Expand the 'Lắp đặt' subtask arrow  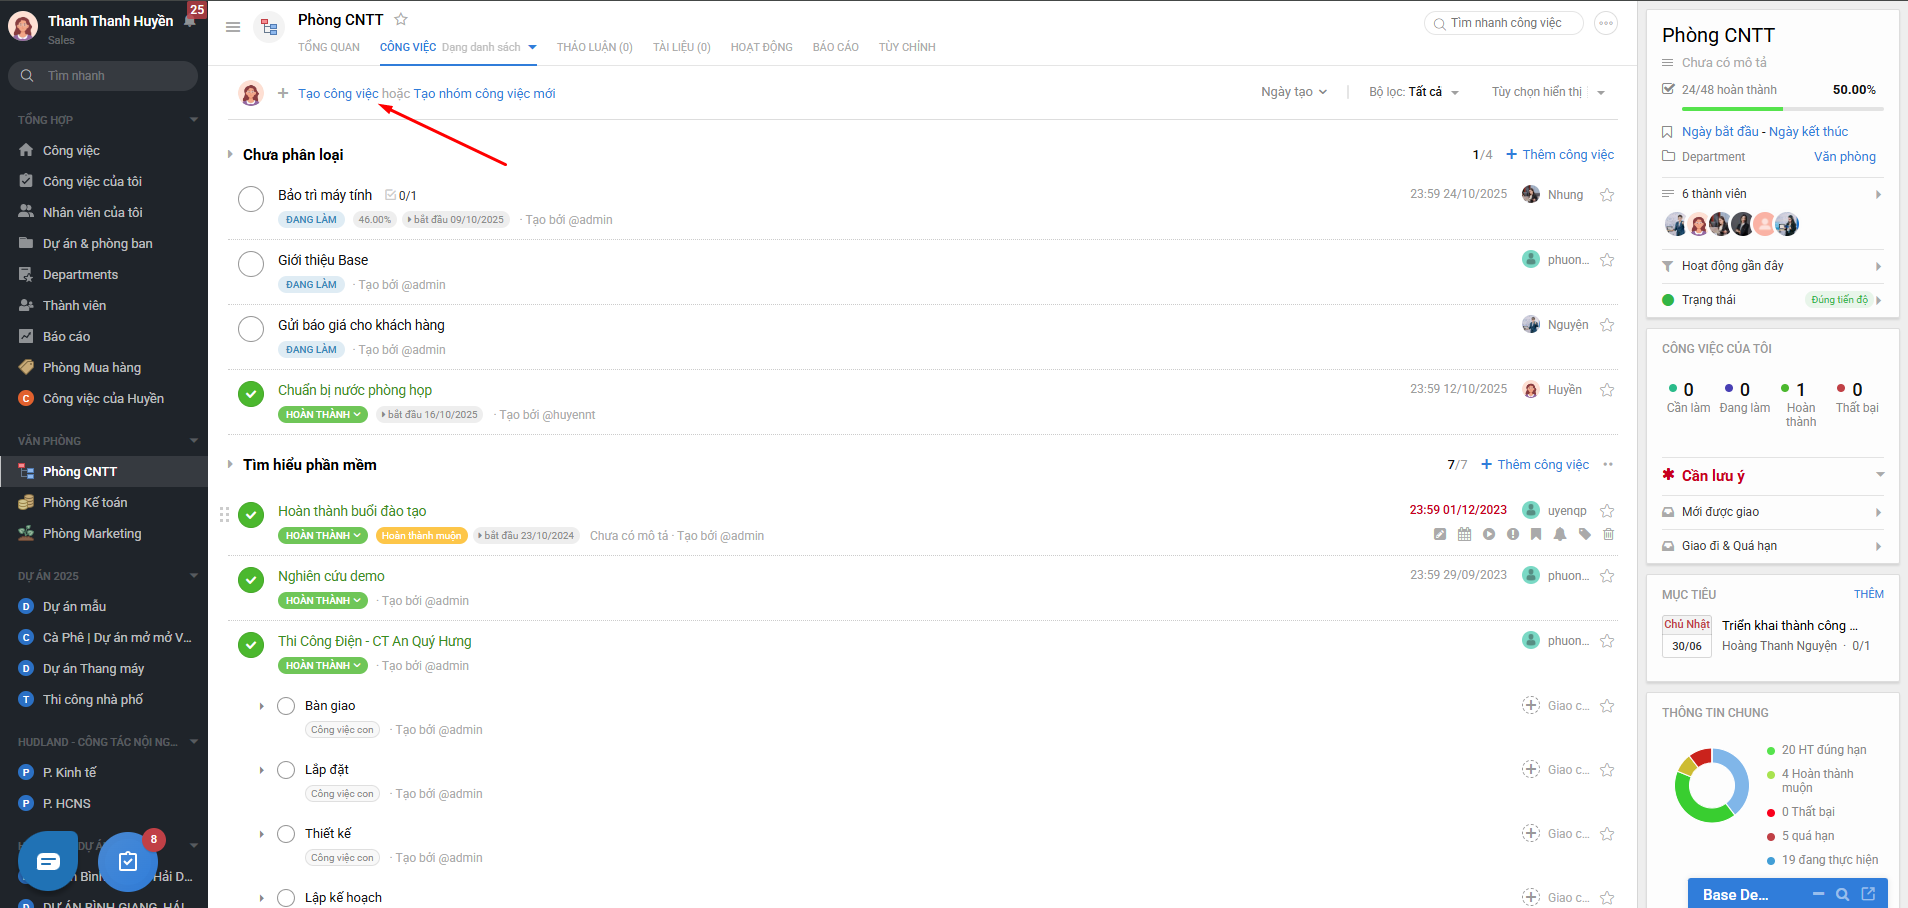(x=262, y=770)
